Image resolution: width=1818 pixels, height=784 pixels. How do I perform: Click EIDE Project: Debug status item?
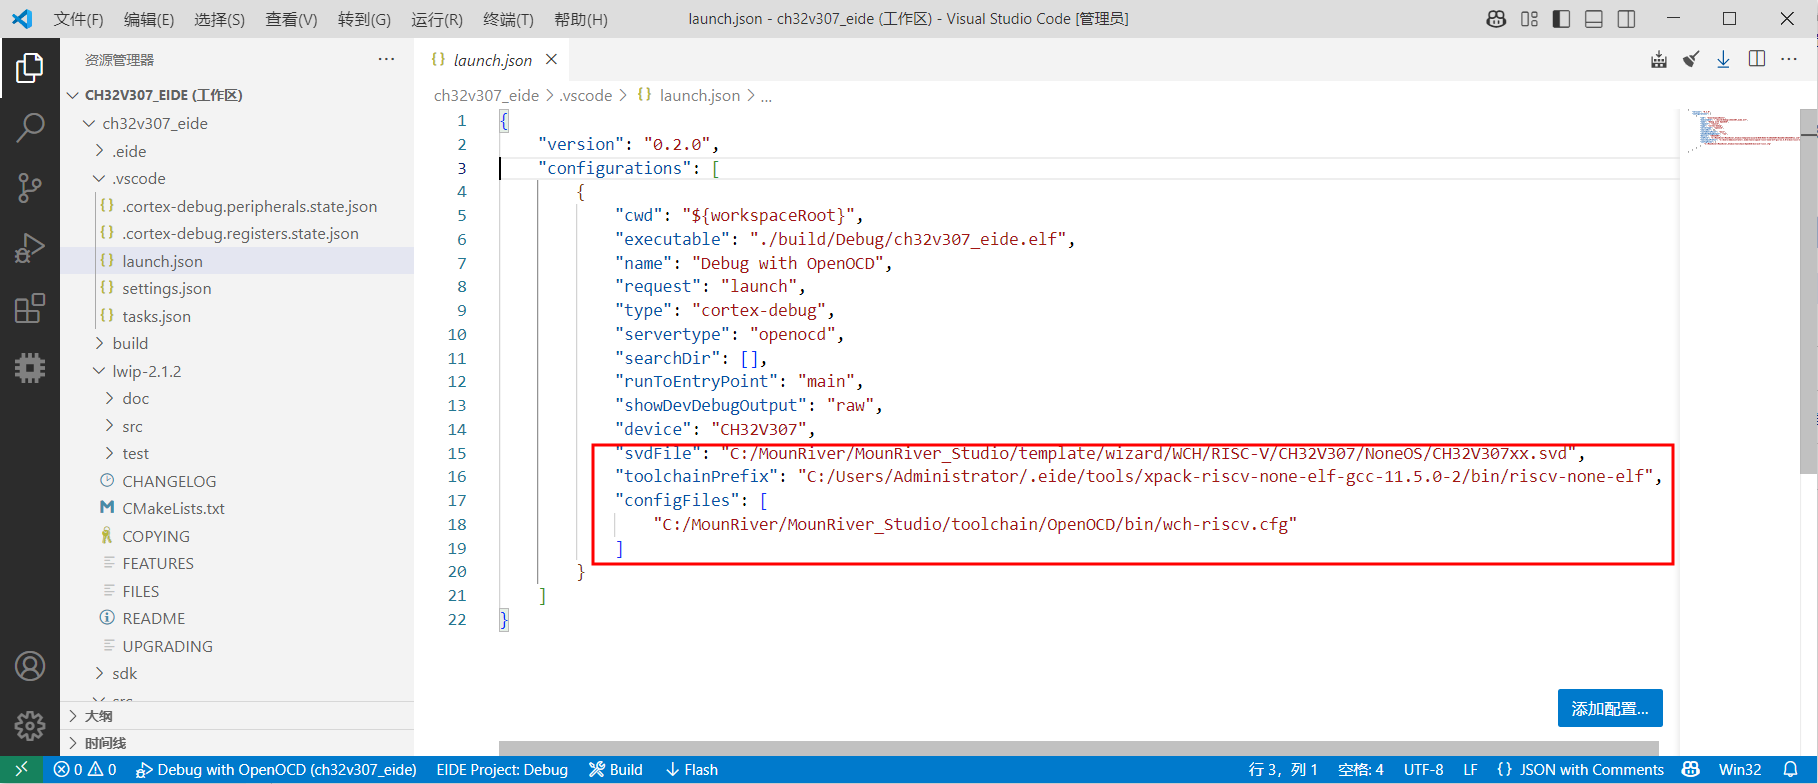pos(502,769)
